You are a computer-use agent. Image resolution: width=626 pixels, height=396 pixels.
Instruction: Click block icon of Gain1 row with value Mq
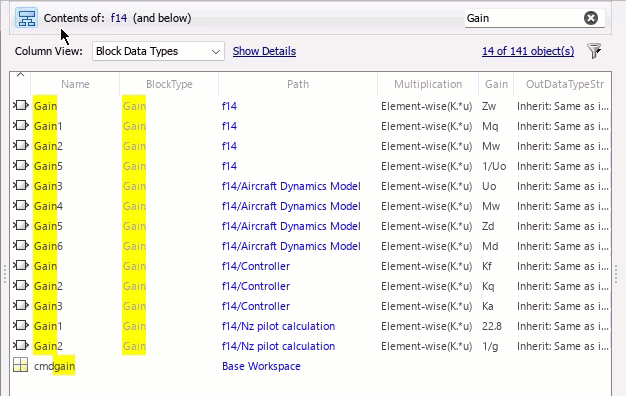click(x=21, y=126)
